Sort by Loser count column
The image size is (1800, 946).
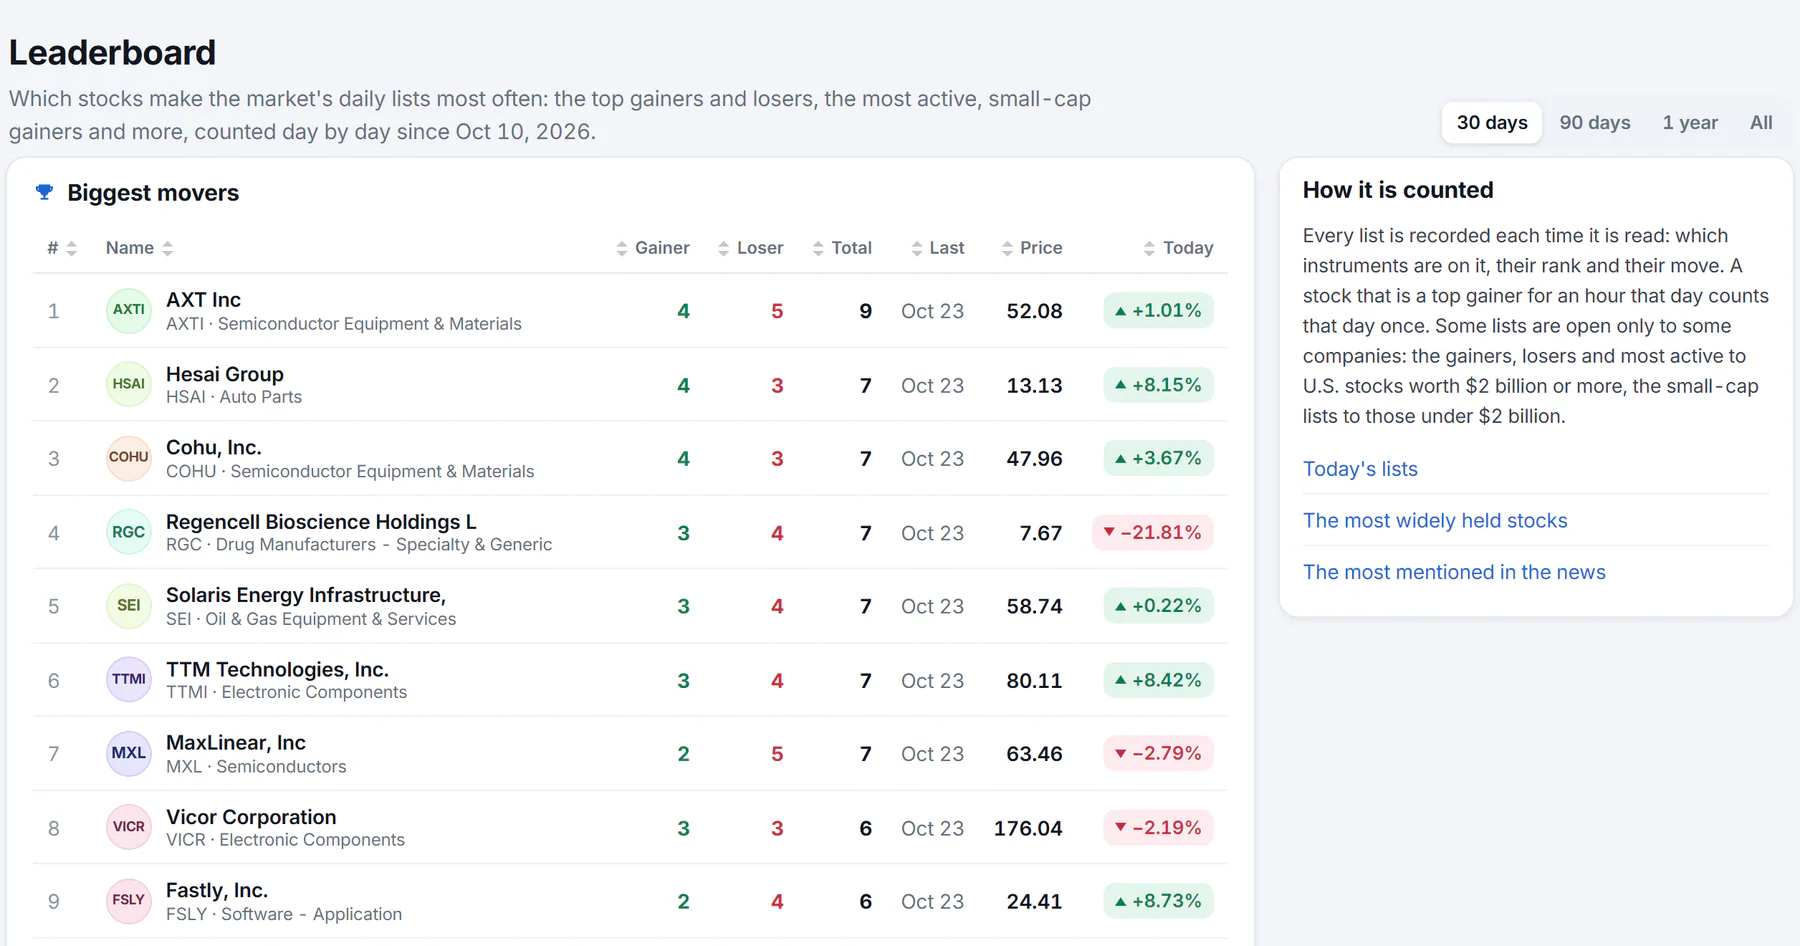pos(750,248)
